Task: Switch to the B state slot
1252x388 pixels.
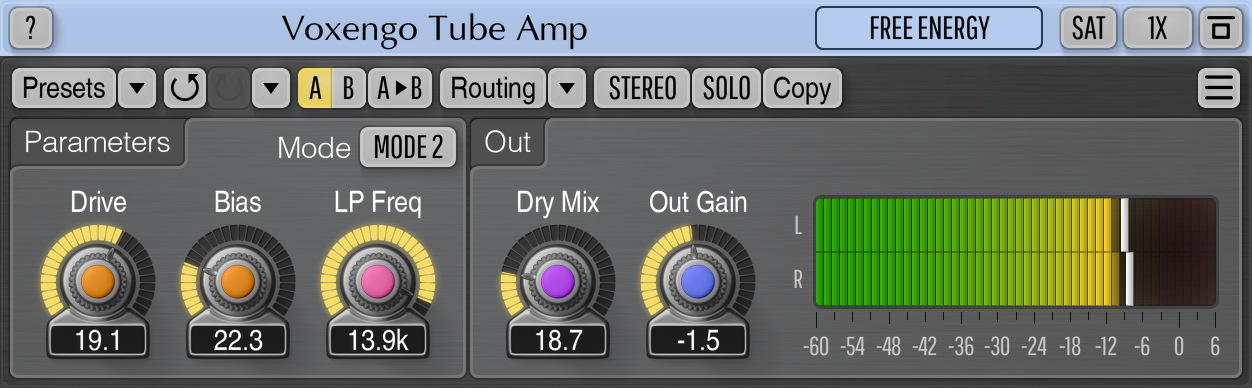Action: click(x=348, y=88)
